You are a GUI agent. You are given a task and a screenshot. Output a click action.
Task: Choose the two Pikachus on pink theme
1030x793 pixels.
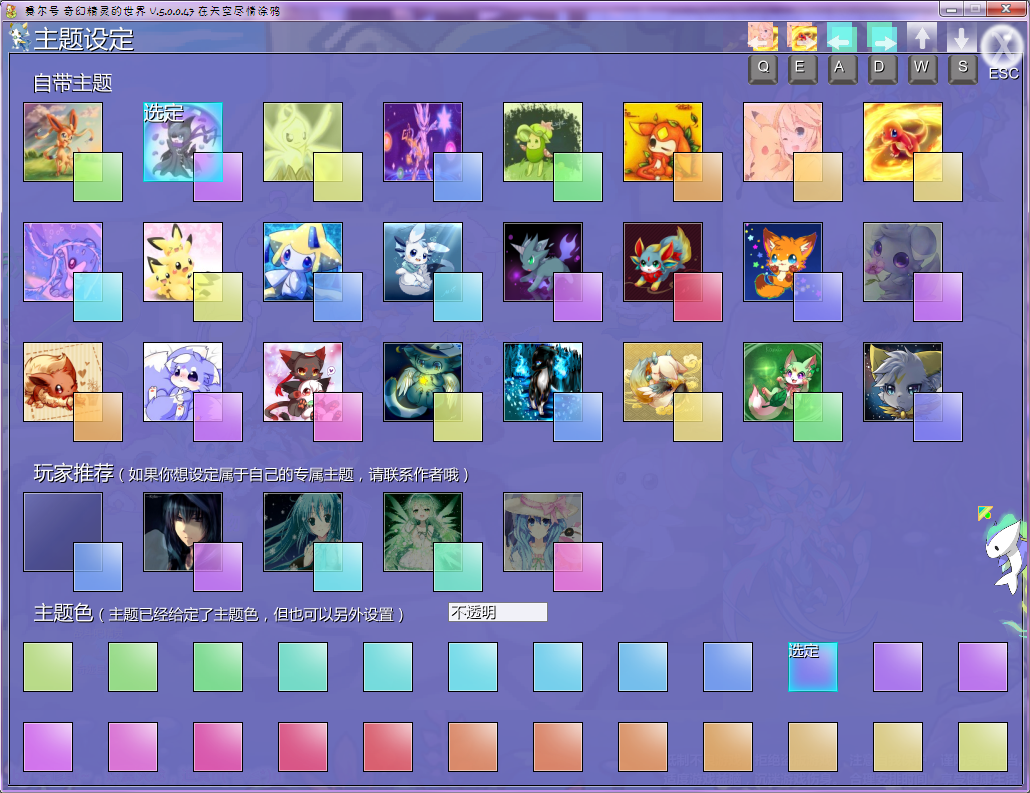pos(183,262)
